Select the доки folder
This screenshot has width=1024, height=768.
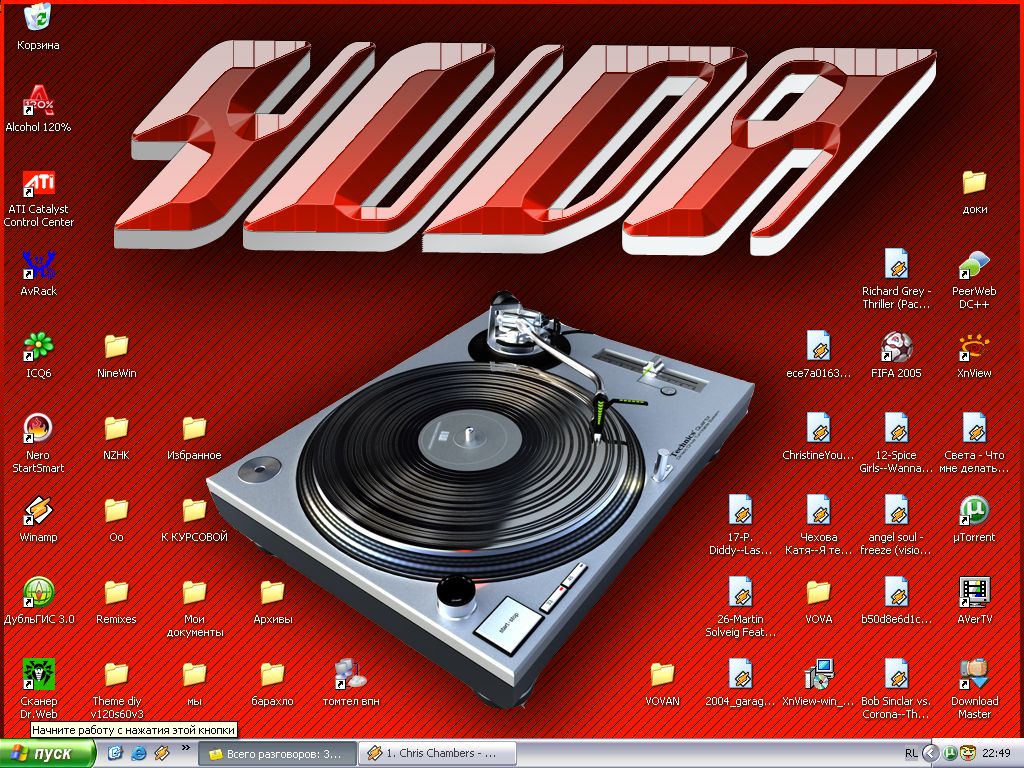[x=974, y=191]
